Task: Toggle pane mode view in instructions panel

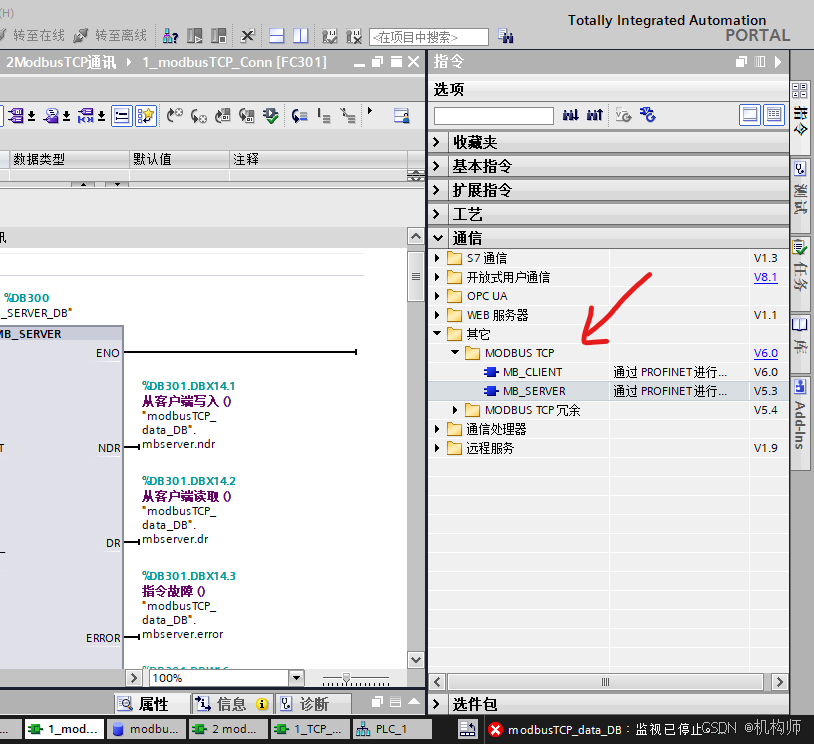Action: (750, 115)
